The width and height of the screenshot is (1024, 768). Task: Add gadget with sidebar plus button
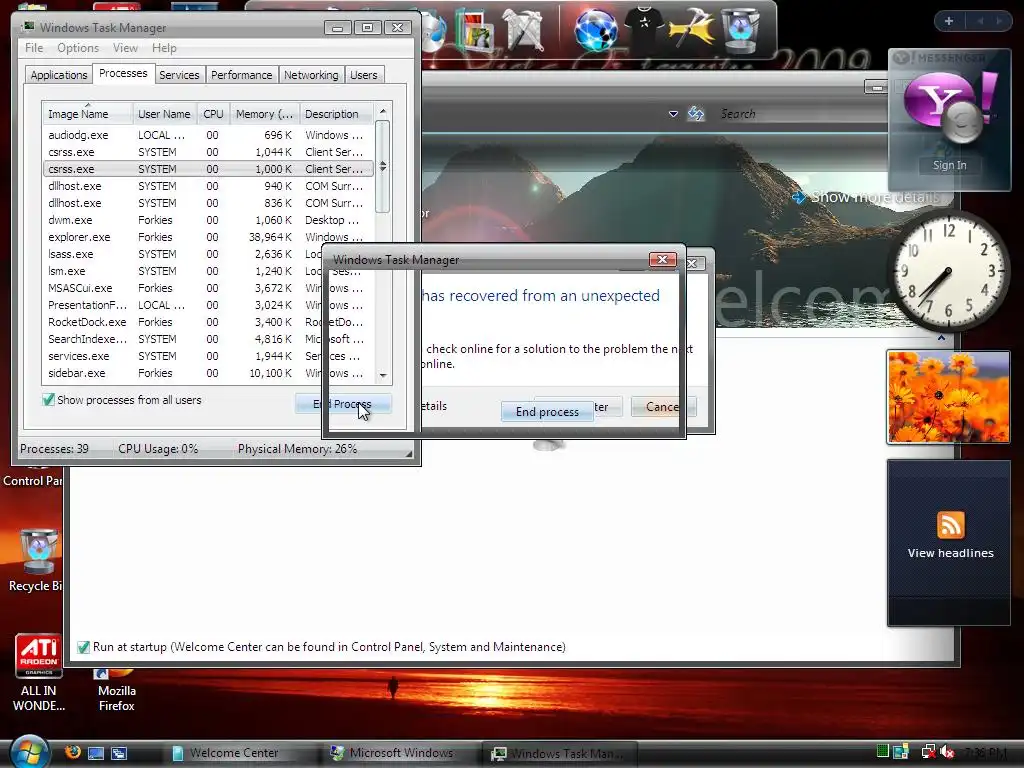949,21
